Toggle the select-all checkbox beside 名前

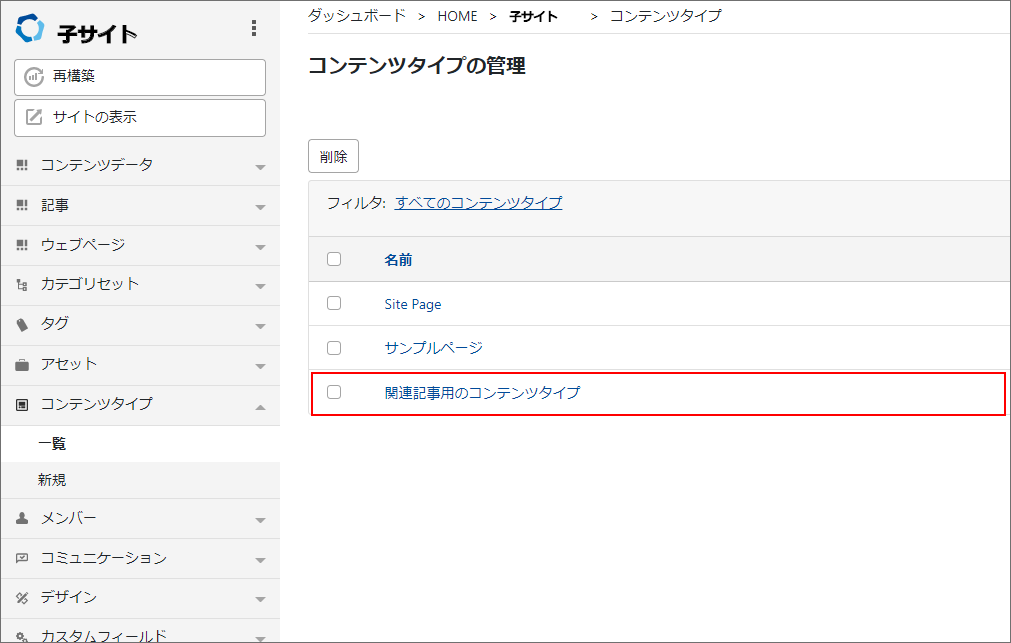tap(334, 259)
